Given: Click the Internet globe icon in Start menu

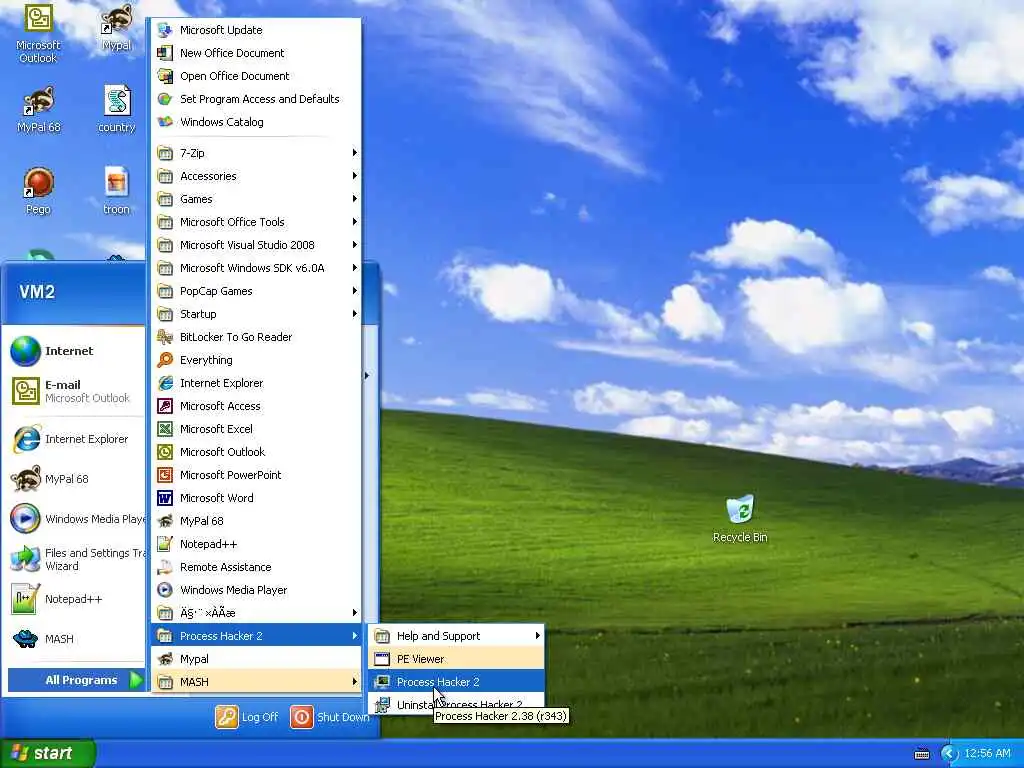Looking at the screenshot, I should [x=25, y=351].
